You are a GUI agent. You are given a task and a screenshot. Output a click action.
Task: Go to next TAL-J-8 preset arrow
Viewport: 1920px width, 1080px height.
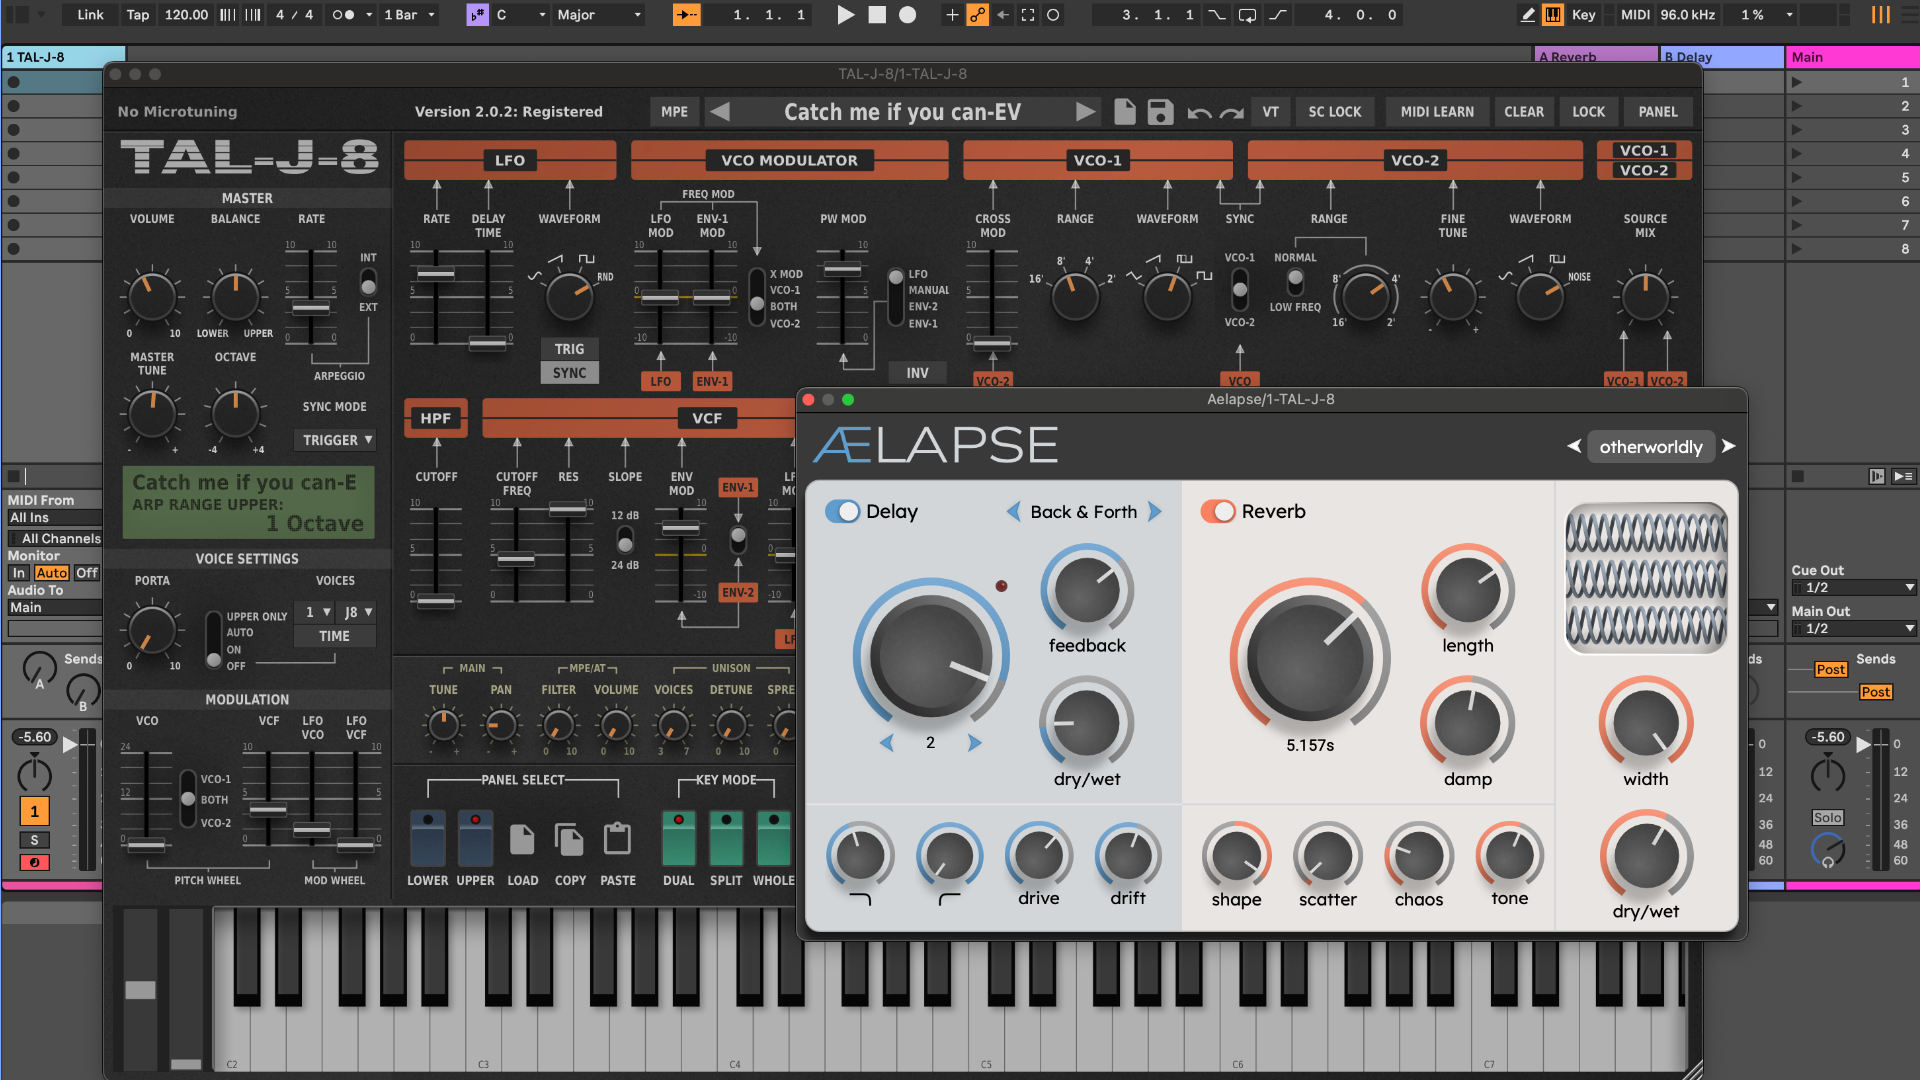[1085, 112]
